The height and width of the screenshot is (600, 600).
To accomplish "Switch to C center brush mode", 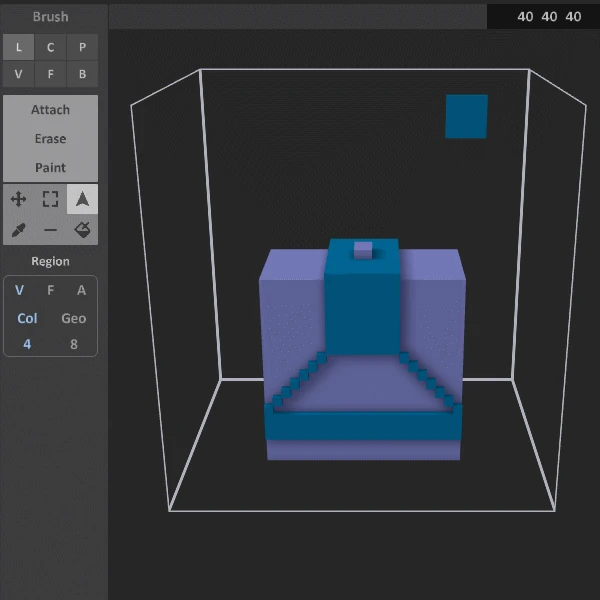I will (x=50, y=47).
